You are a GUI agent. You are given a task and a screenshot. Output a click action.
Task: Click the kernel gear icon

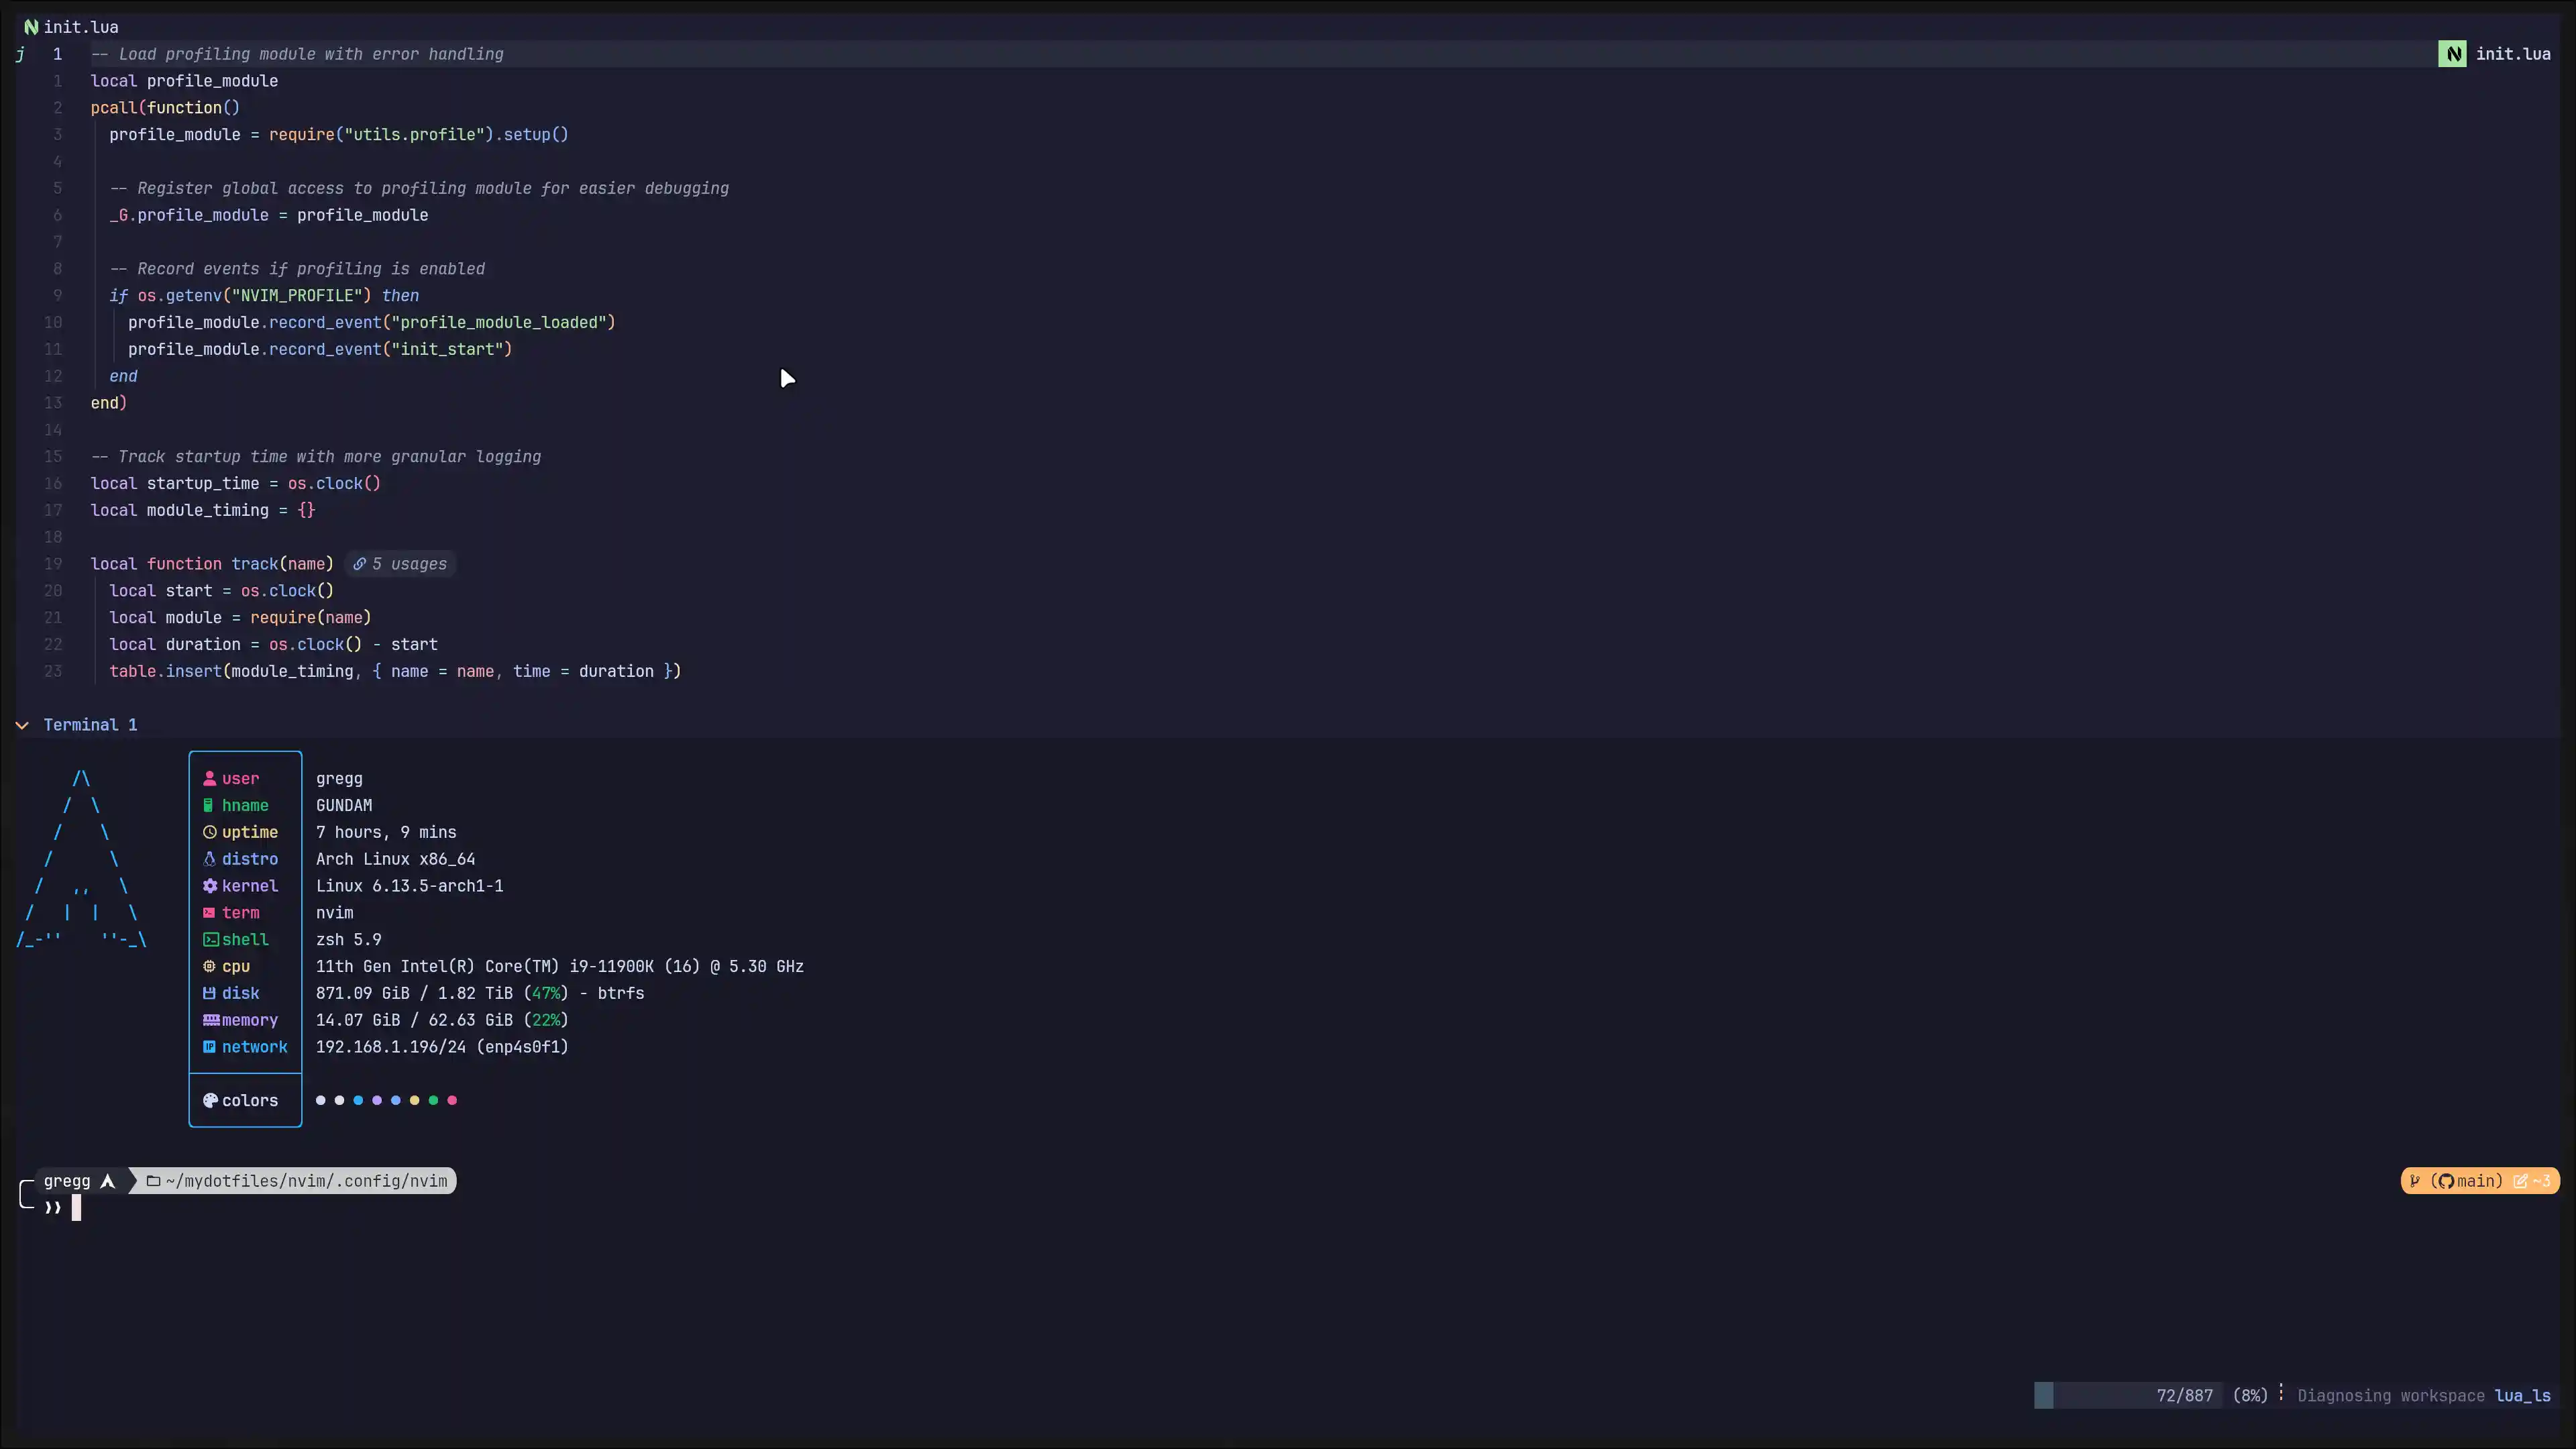click(211, 886)
